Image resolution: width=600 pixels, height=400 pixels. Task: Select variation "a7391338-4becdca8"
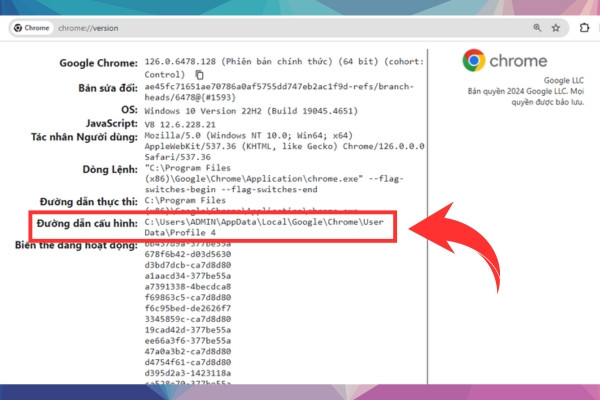tap(188, 287)
